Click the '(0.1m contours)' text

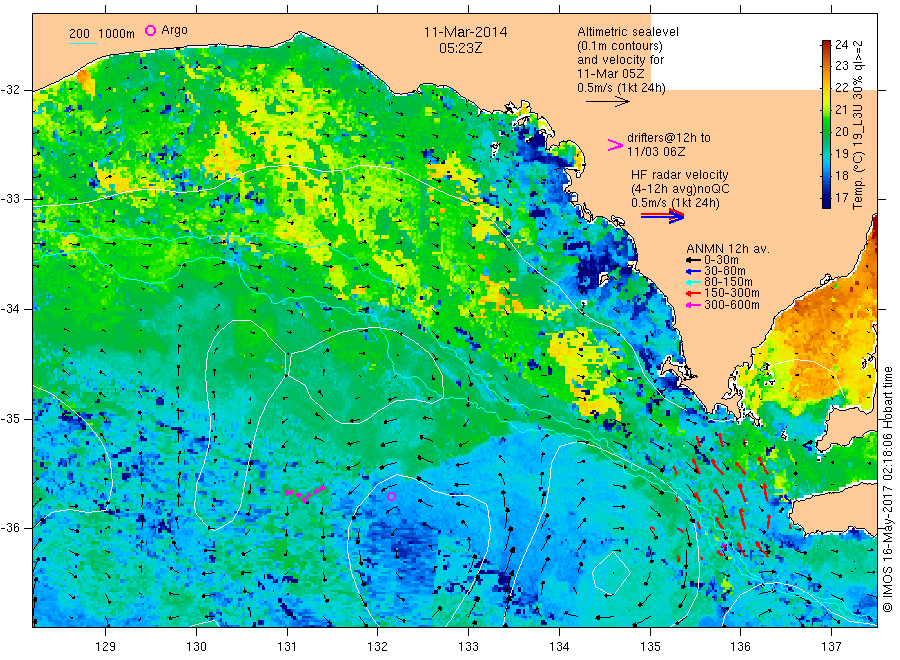click(620, 46)
